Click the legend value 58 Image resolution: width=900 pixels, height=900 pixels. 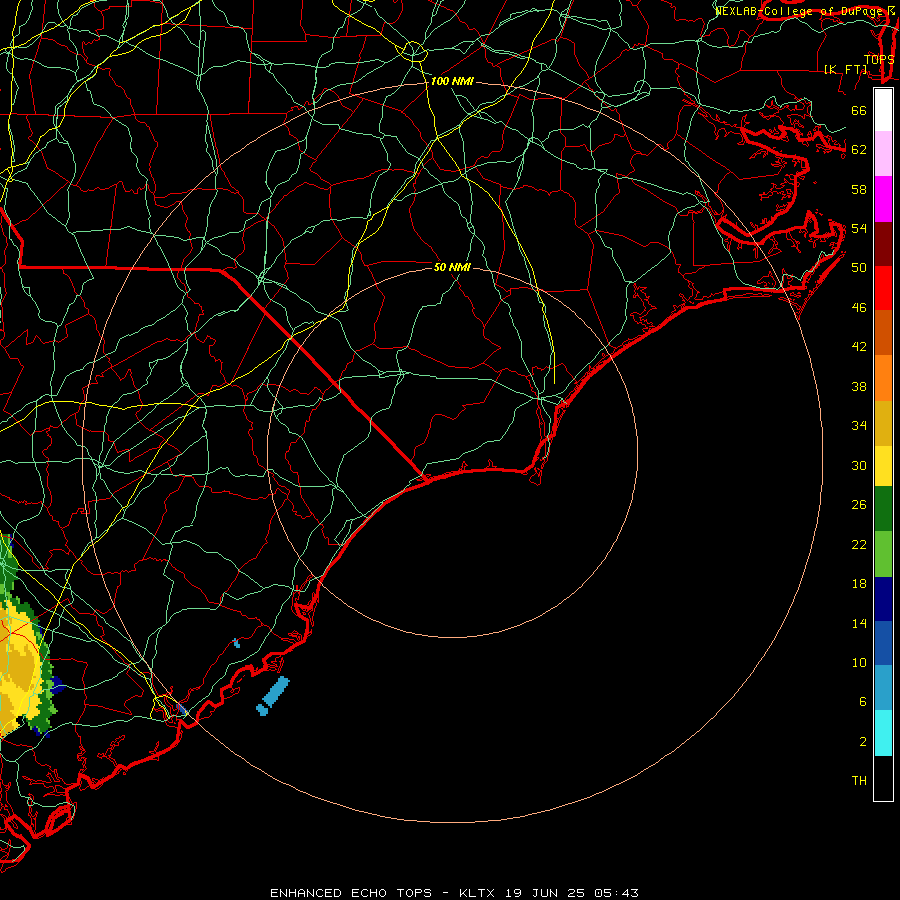859,189
